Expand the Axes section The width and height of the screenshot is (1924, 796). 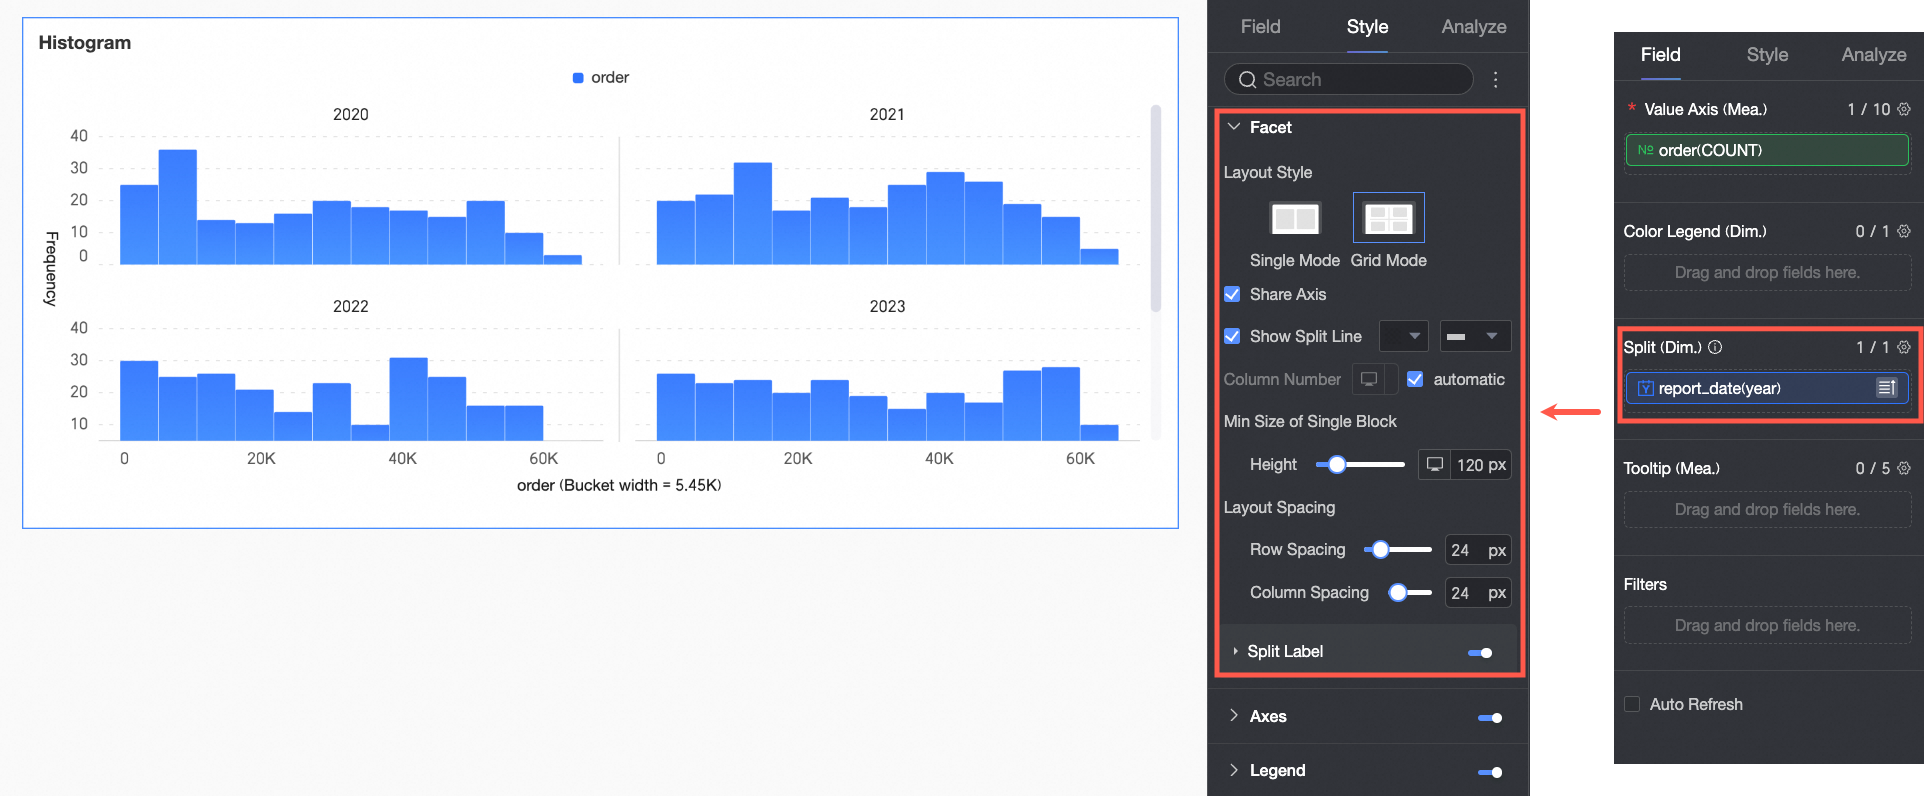coord(1234,716)
